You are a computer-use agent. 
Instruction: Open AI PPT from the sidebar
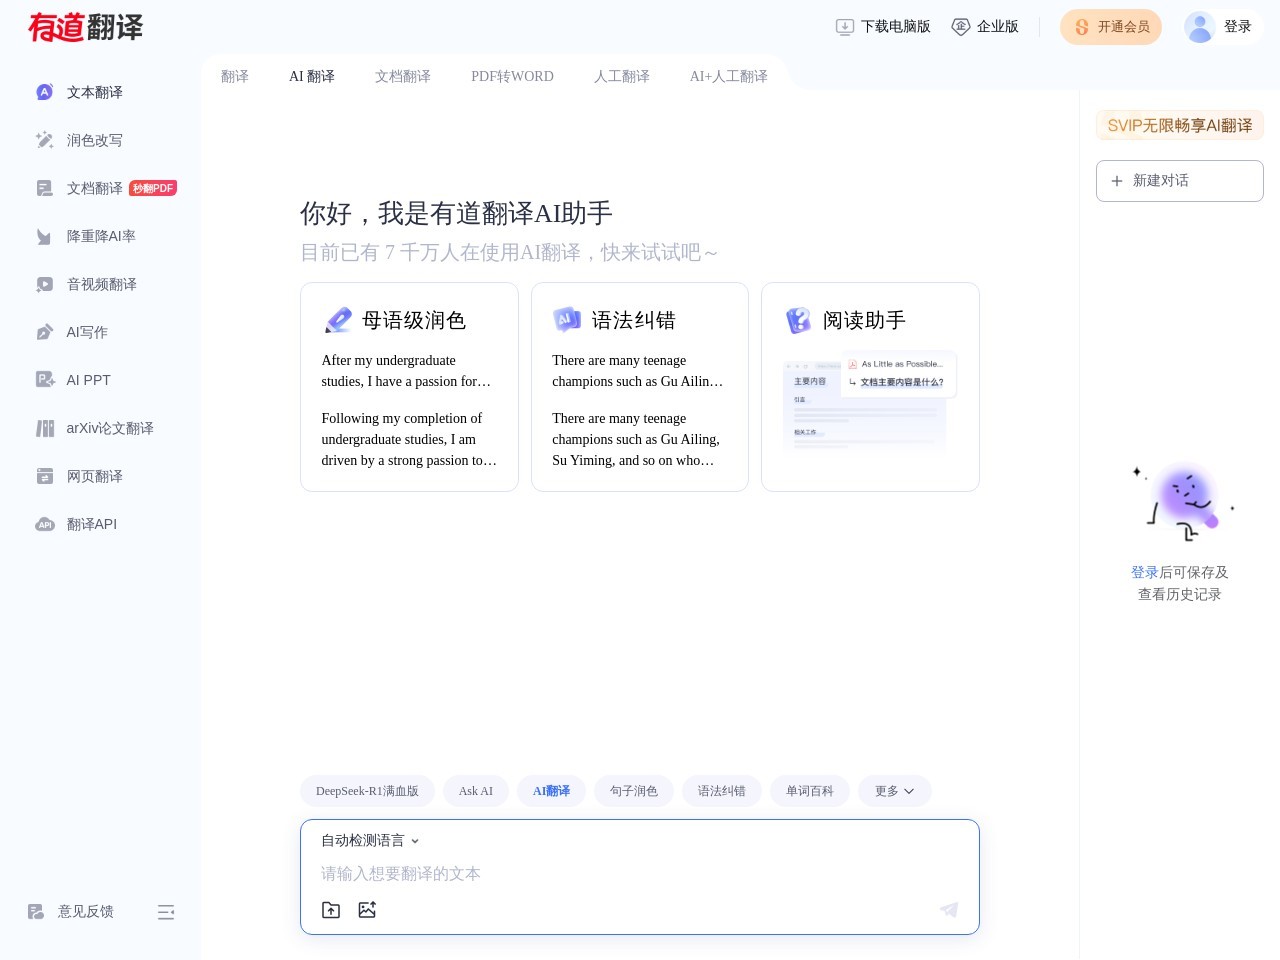(88, 380)
